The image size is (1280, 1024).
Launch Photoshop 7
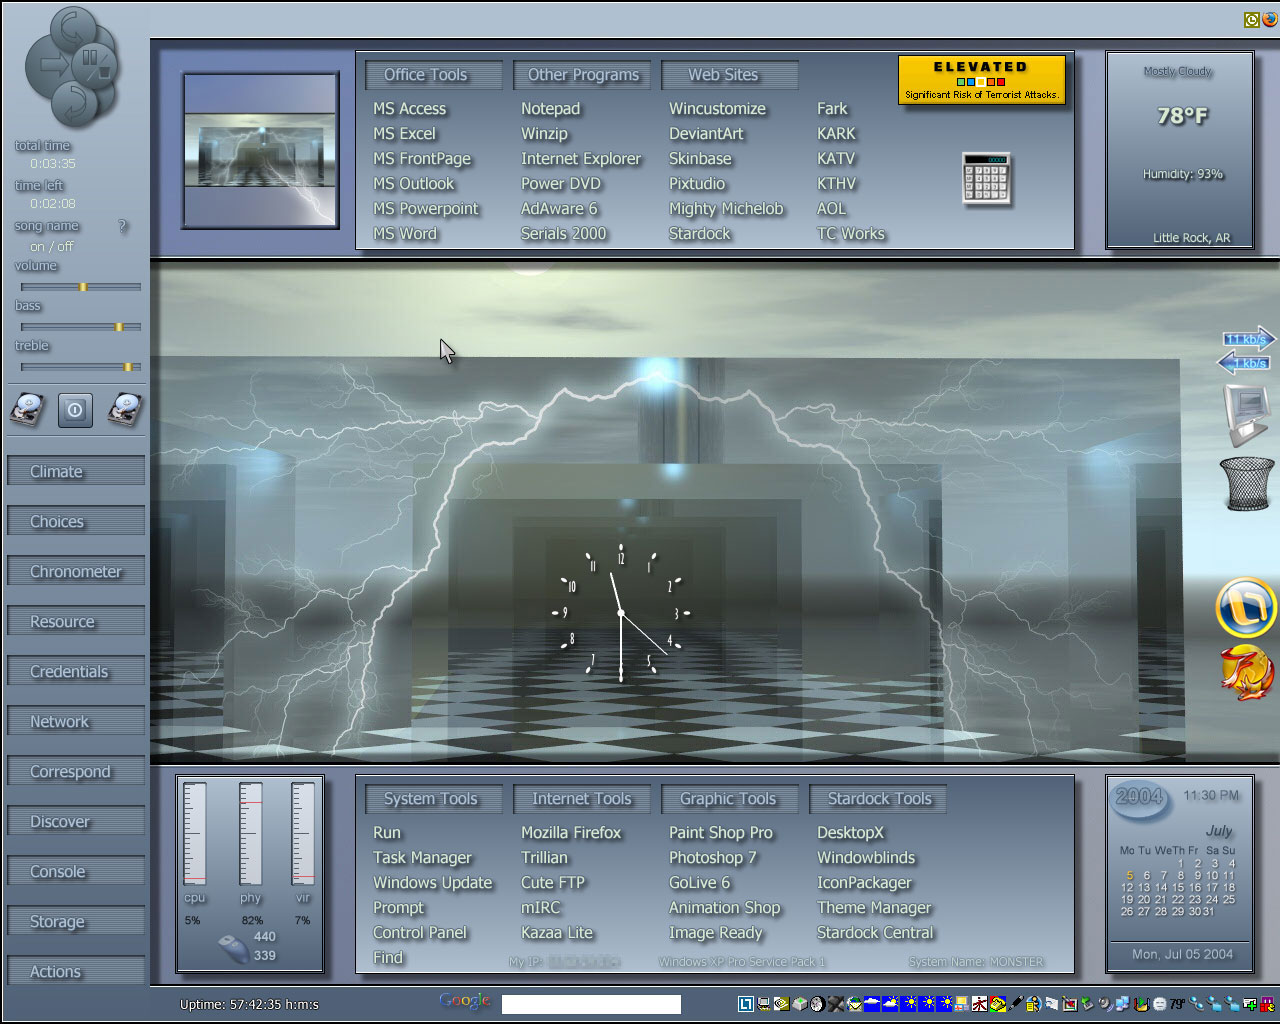click(713, 858)
